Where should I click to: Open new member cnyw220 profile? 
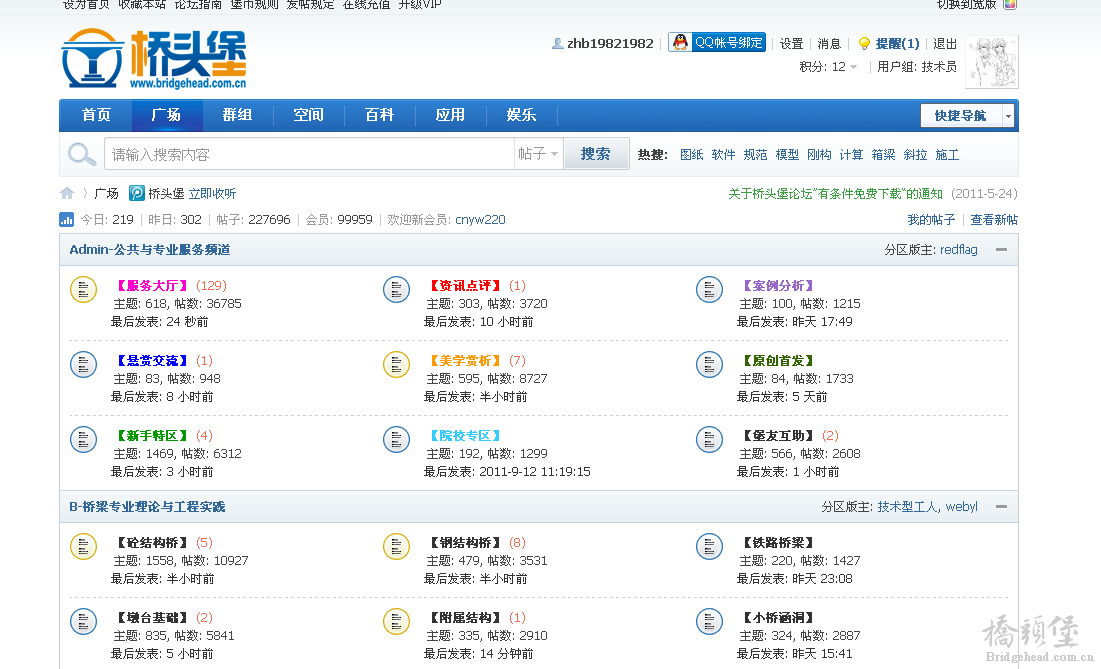click(x=480, y=220)
